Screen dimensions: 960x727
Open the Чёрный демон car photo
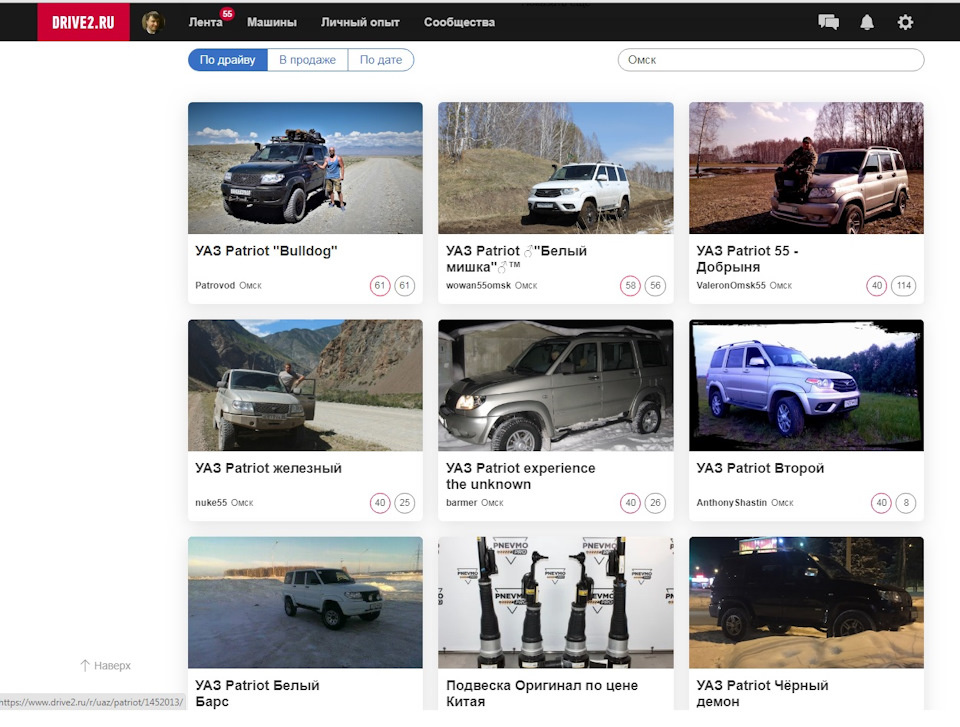(806, 603)
